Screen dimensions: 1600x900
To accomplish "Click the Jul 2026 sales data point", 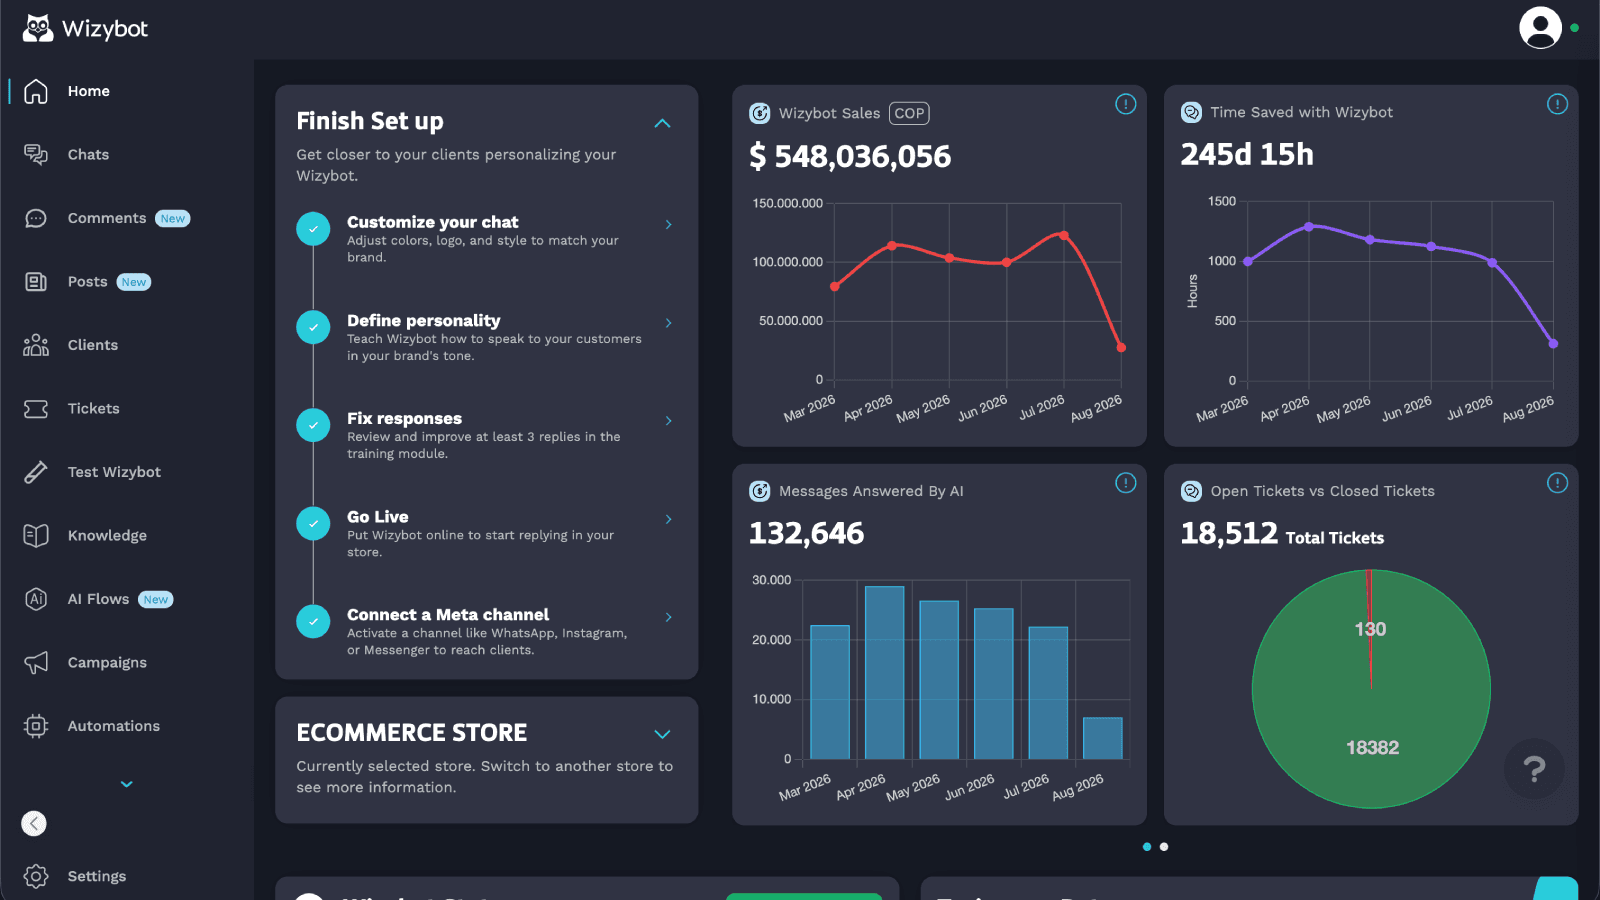I will pos(1064,236).
